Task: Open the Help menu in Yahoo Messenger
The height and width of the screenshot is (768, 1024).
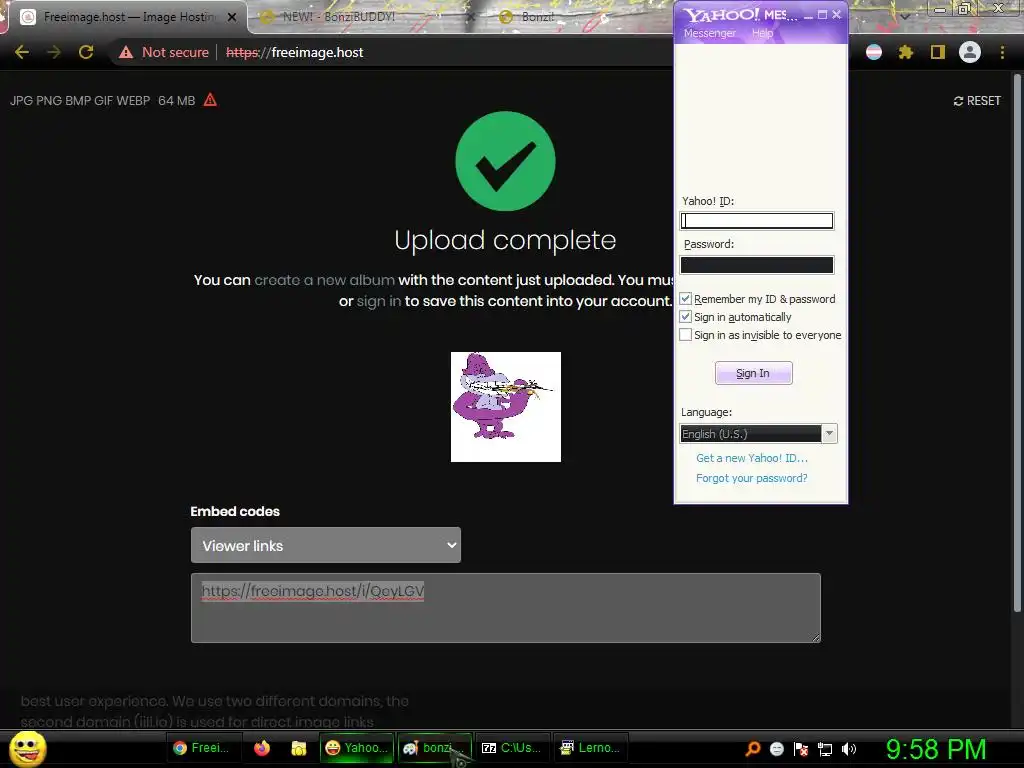Action: [x=762, y=33]
